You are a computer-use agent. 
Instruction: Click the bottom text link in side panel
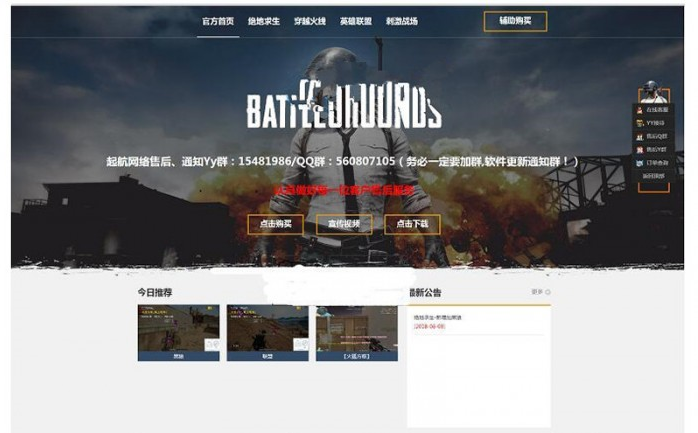pos(653,176)
